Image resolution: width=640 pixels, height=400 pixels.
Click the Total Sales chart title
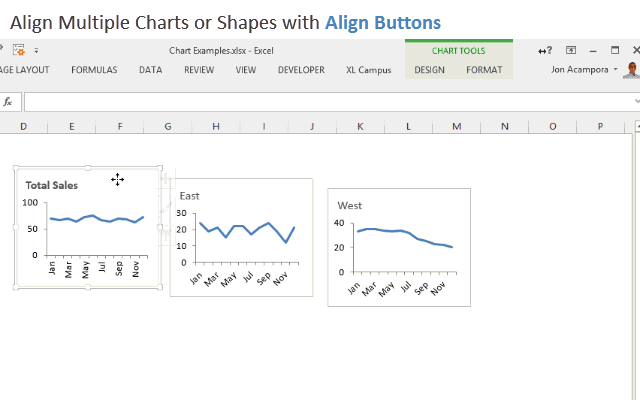(52, 185)
